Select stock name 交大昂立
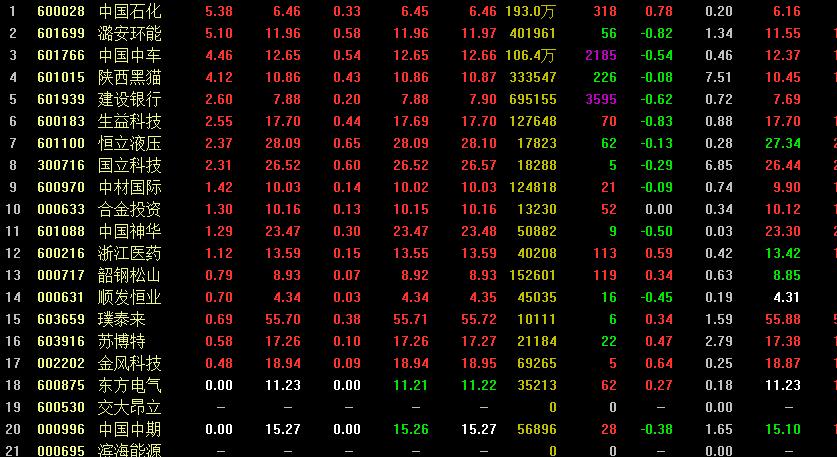837x457 pixels. coord(129,407)
